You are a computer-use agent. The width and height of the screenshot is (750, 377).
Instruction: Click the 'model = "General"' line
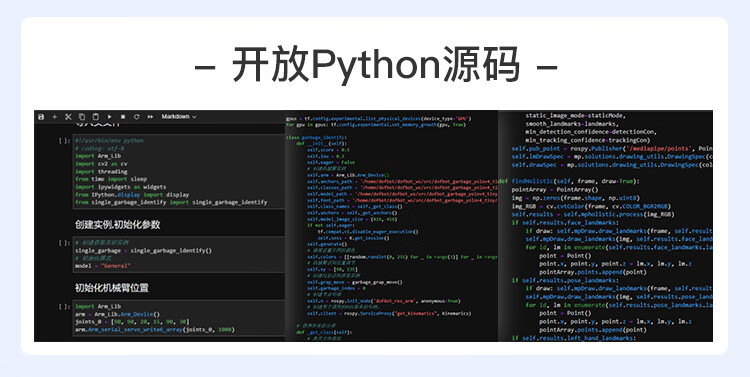point(102,266)
